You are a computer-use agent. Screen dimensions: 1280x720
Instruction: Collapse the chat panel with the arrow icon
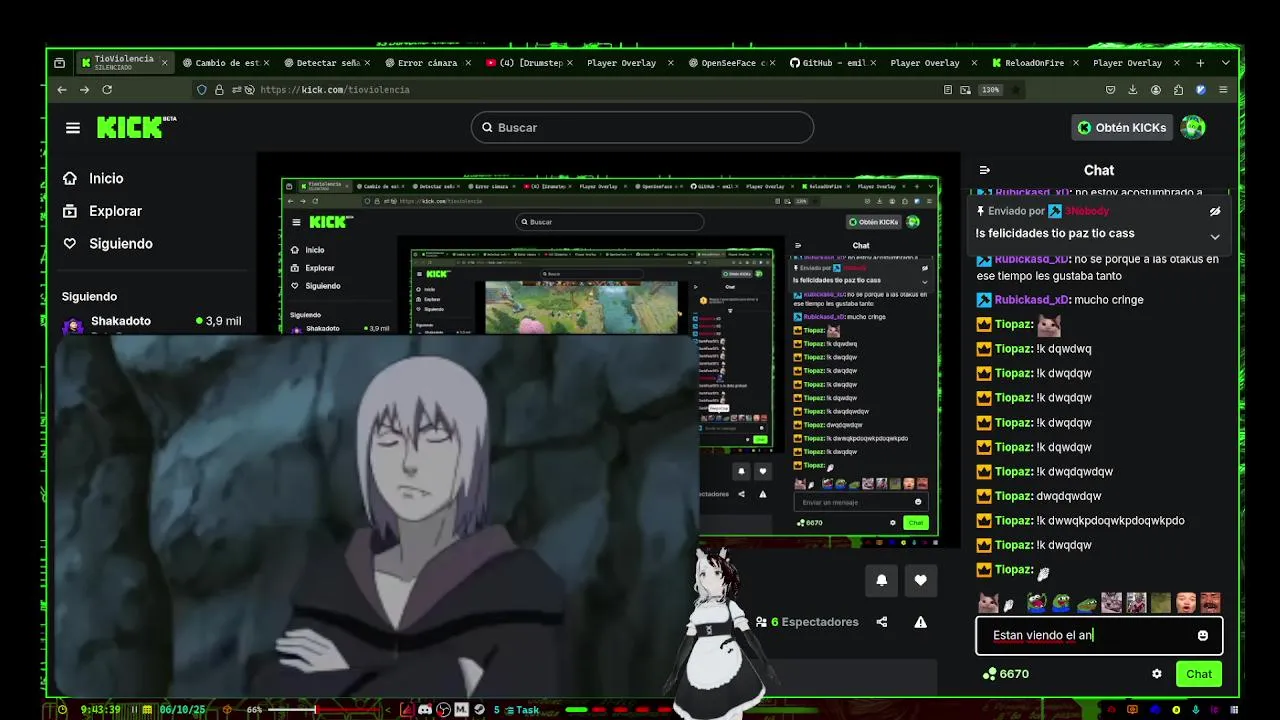(984, 170)
